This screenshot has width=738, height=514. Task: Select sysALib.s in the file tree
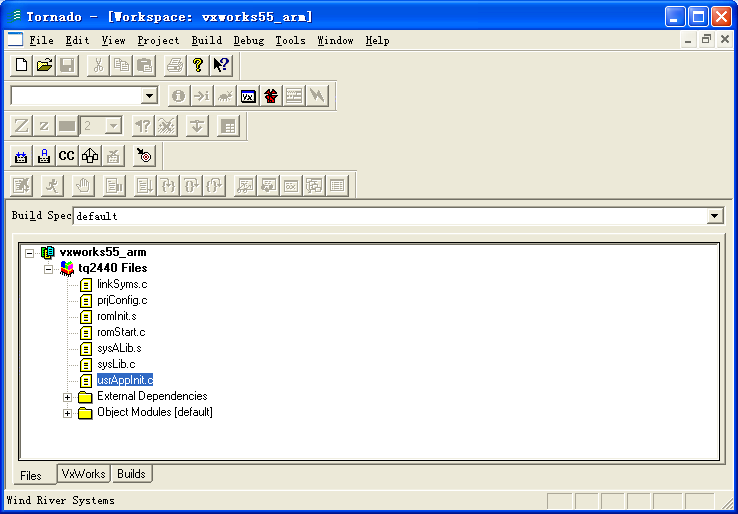tap(119, 348)
